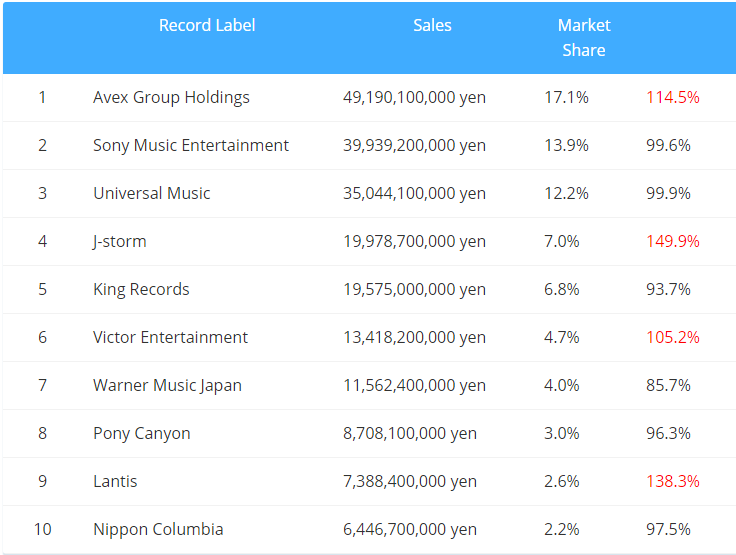This screenshot has width=736, height=555.
Task: Select Warner Music Japan entry
Action: click(x=167, y=385)
